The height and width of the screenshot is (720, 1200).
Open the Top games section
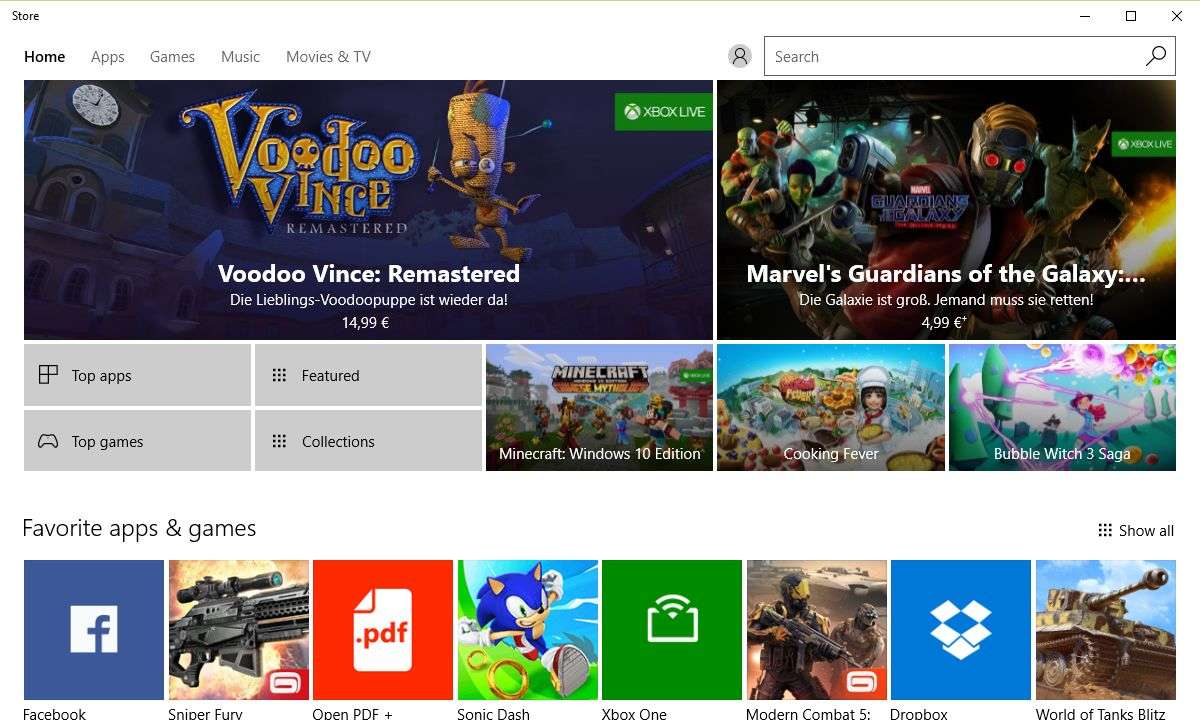137,441
